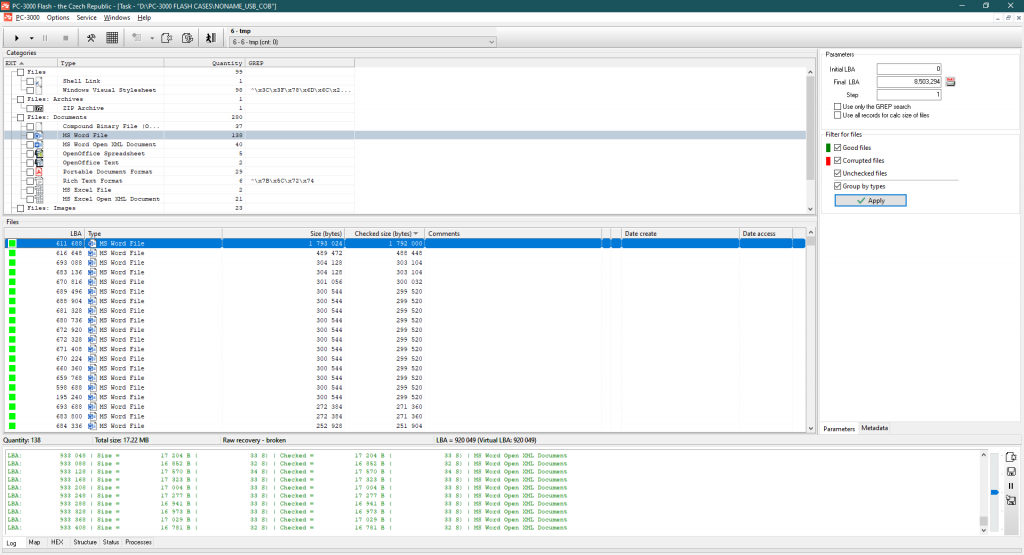
Task: Switch to the HEX tab at the bottom
Action: point(57,542)
